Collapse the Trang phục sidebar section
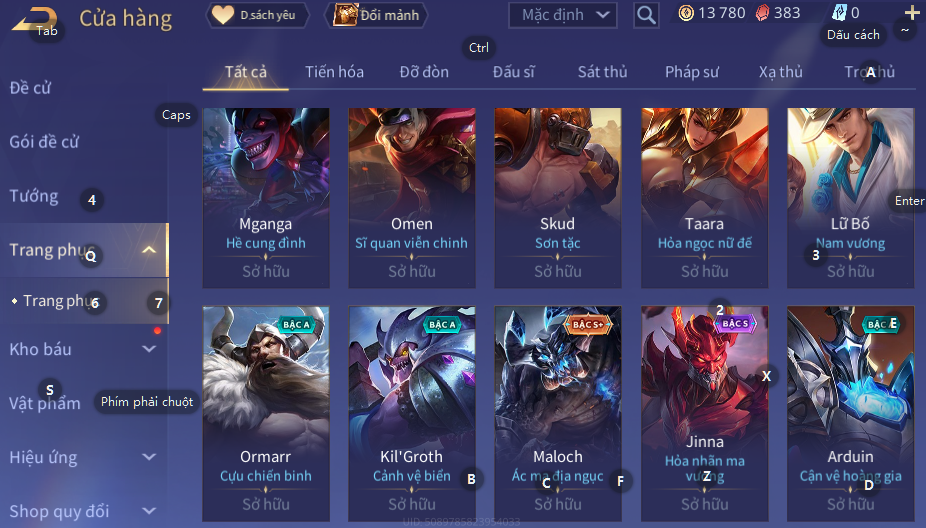926x528 pixels. pyautogui.click(x=149, y=250)
